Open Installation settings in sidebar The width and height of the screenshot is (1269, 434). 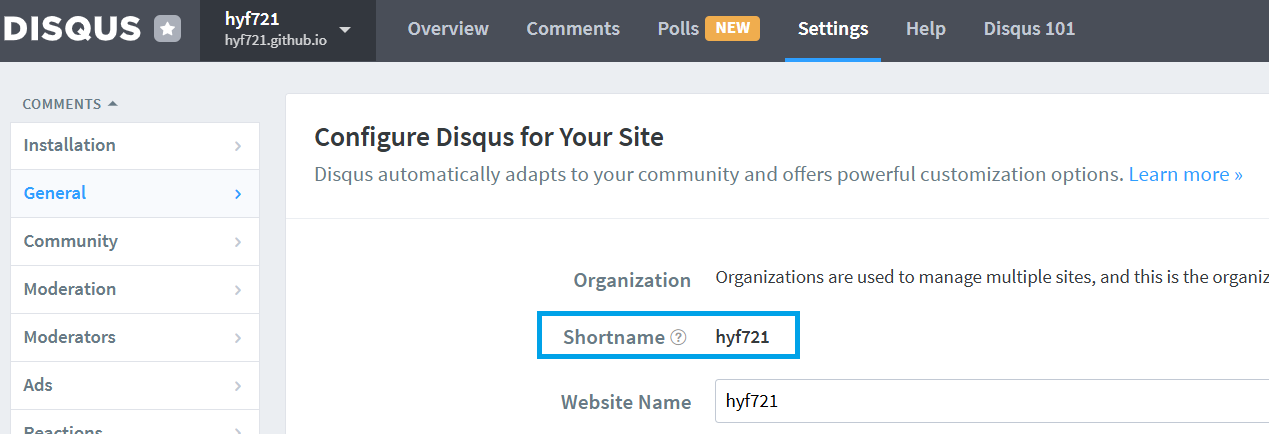135,146
